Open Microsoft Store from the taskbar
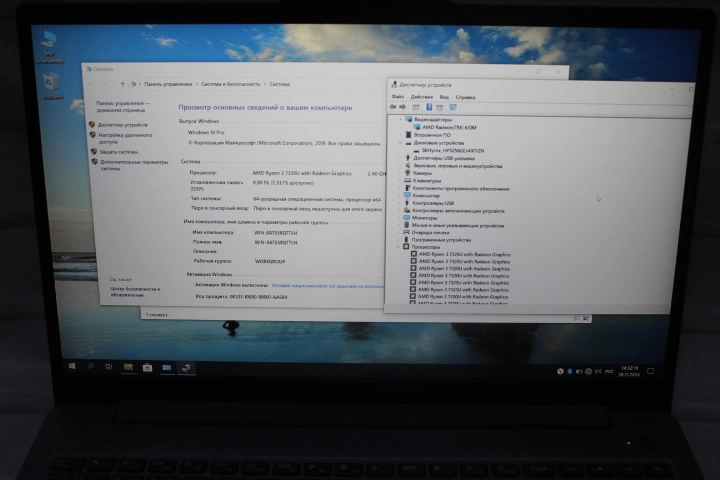The height and width of the screenshot is (480, 720). [x=147, y=367]
